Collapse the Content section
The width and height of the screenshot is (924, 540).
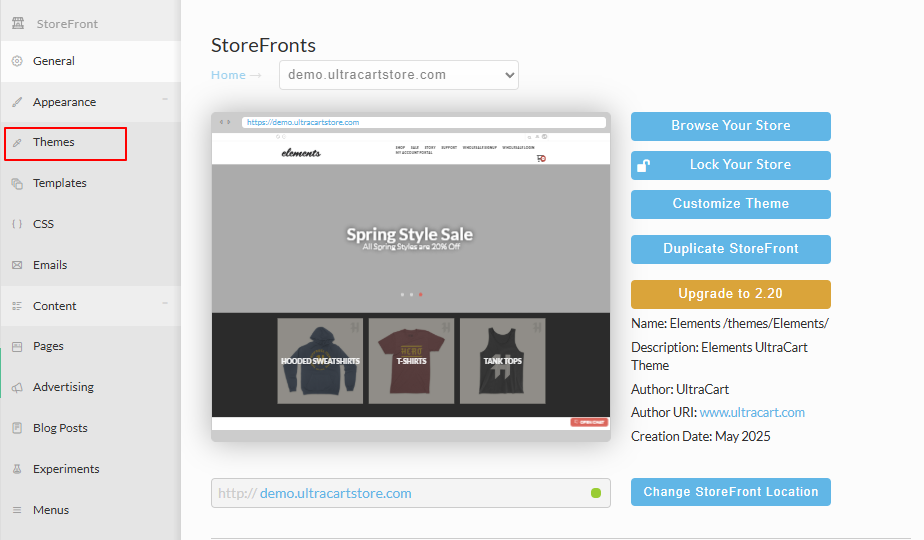coord(165,303)
